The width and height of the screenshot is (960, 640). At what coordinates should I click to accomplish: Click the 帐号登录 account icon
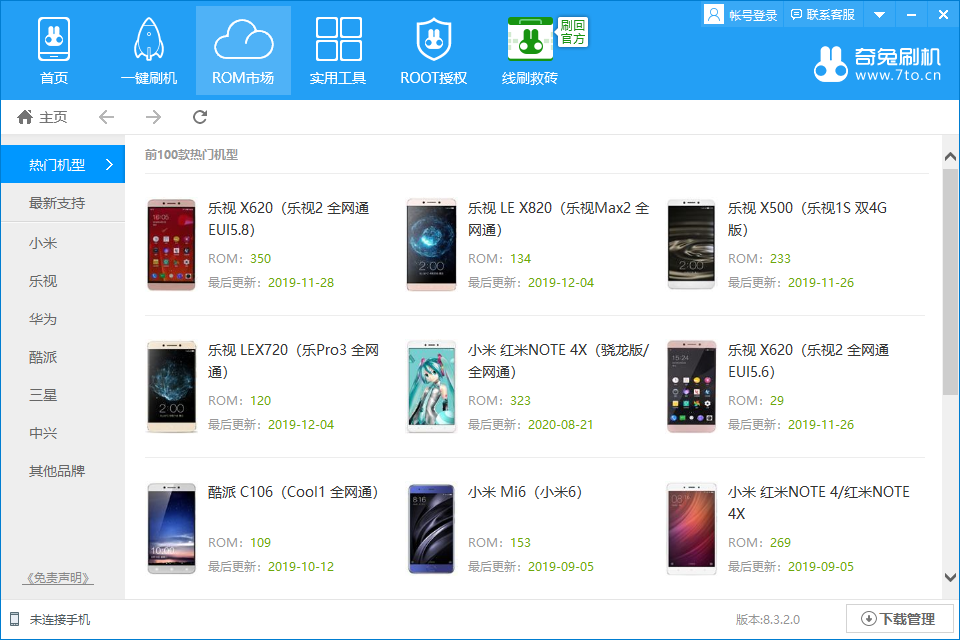(713, 14)
